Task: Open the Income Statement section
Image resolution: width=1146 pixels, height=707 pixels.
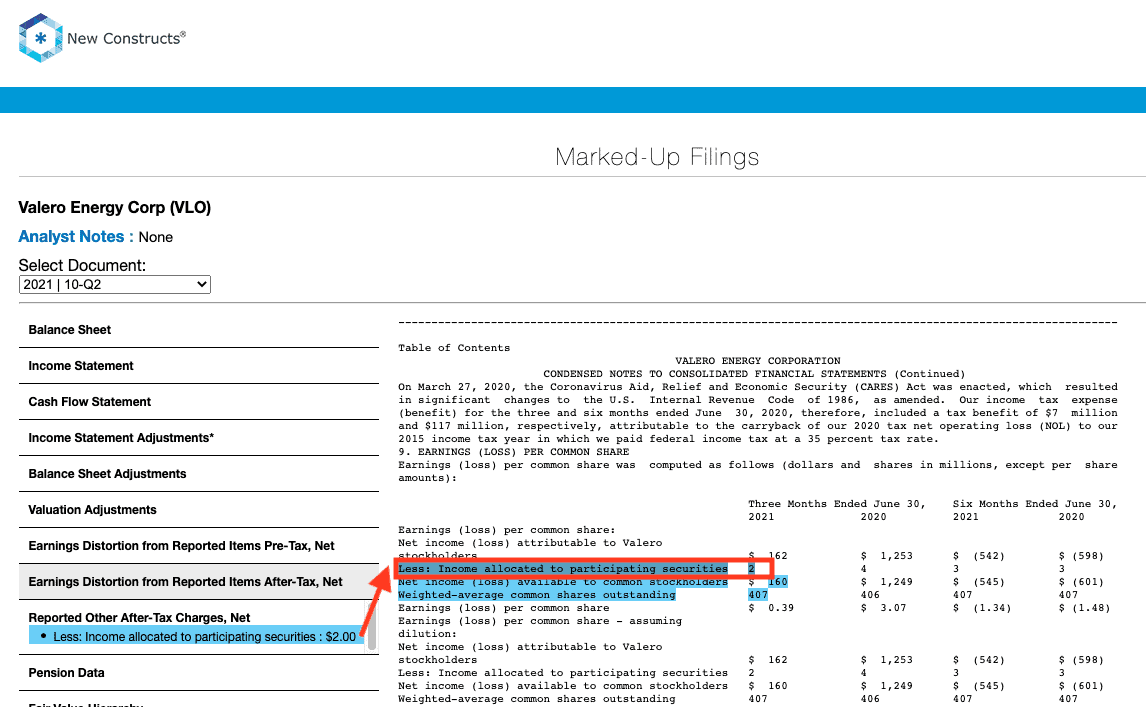Action: (199, 366)
